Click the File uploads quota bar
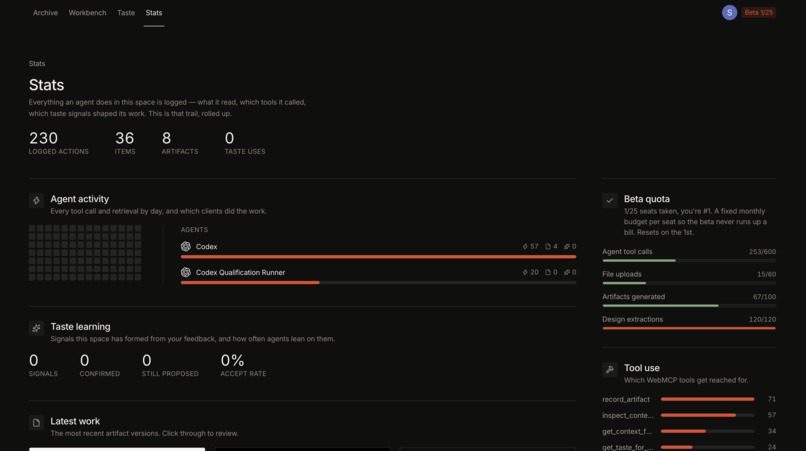The width and height of the screenshot is (806, 451). [x=689, y=283]
